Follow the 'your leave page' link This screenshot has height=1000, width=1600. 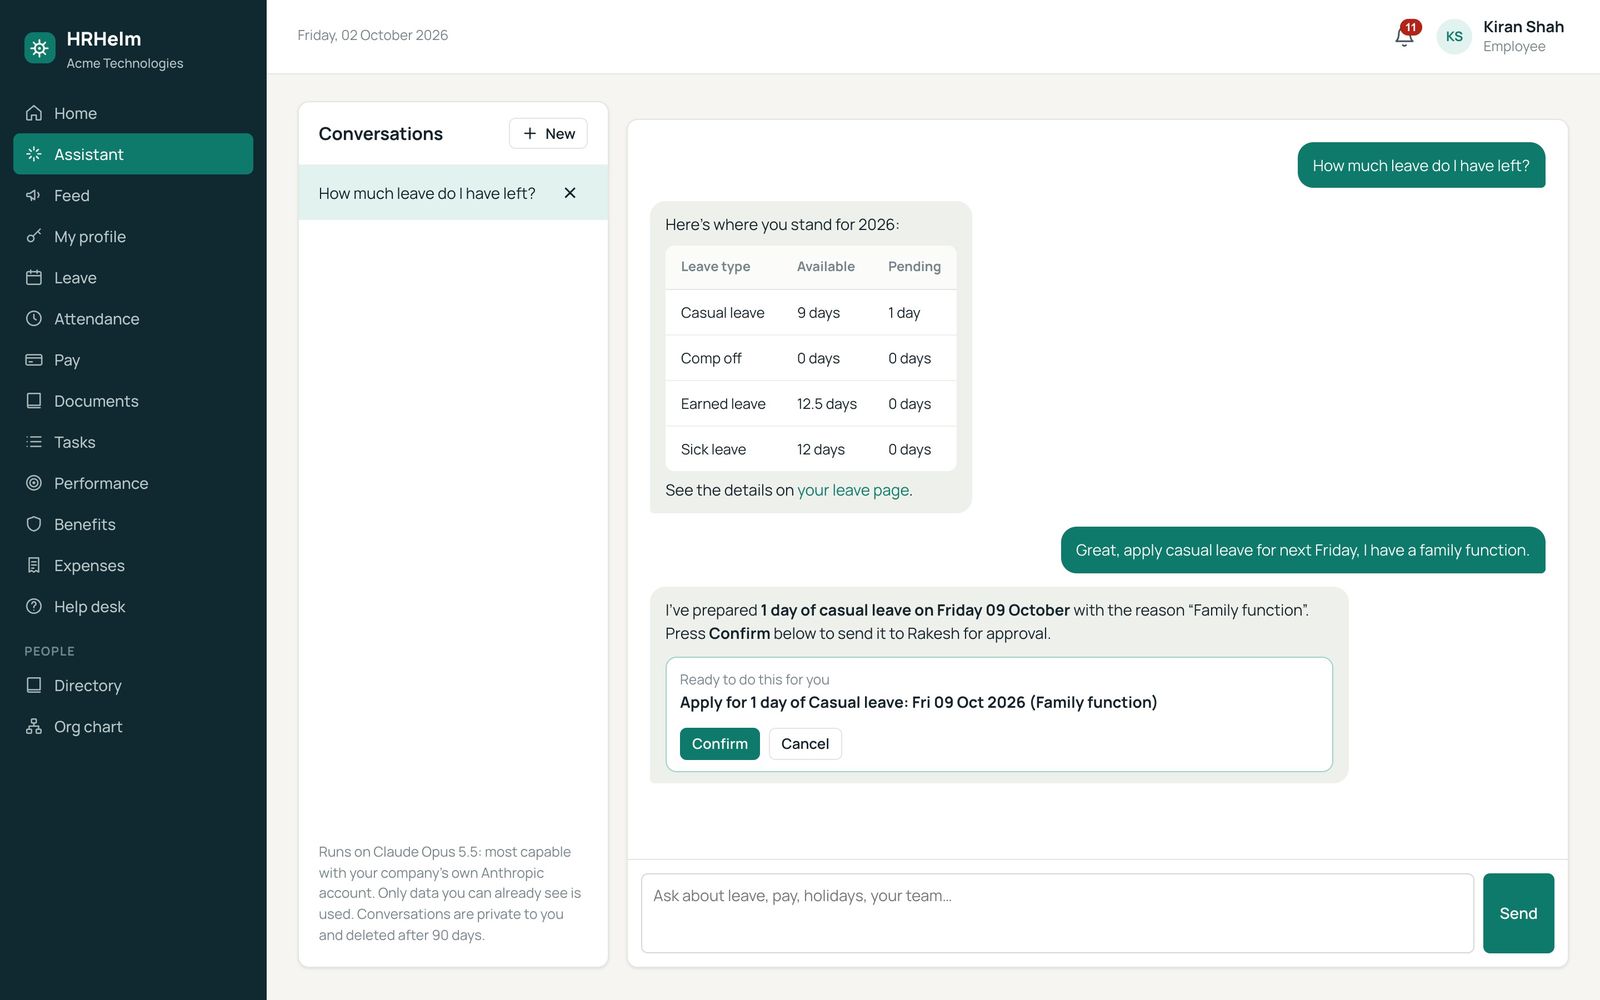853,490
